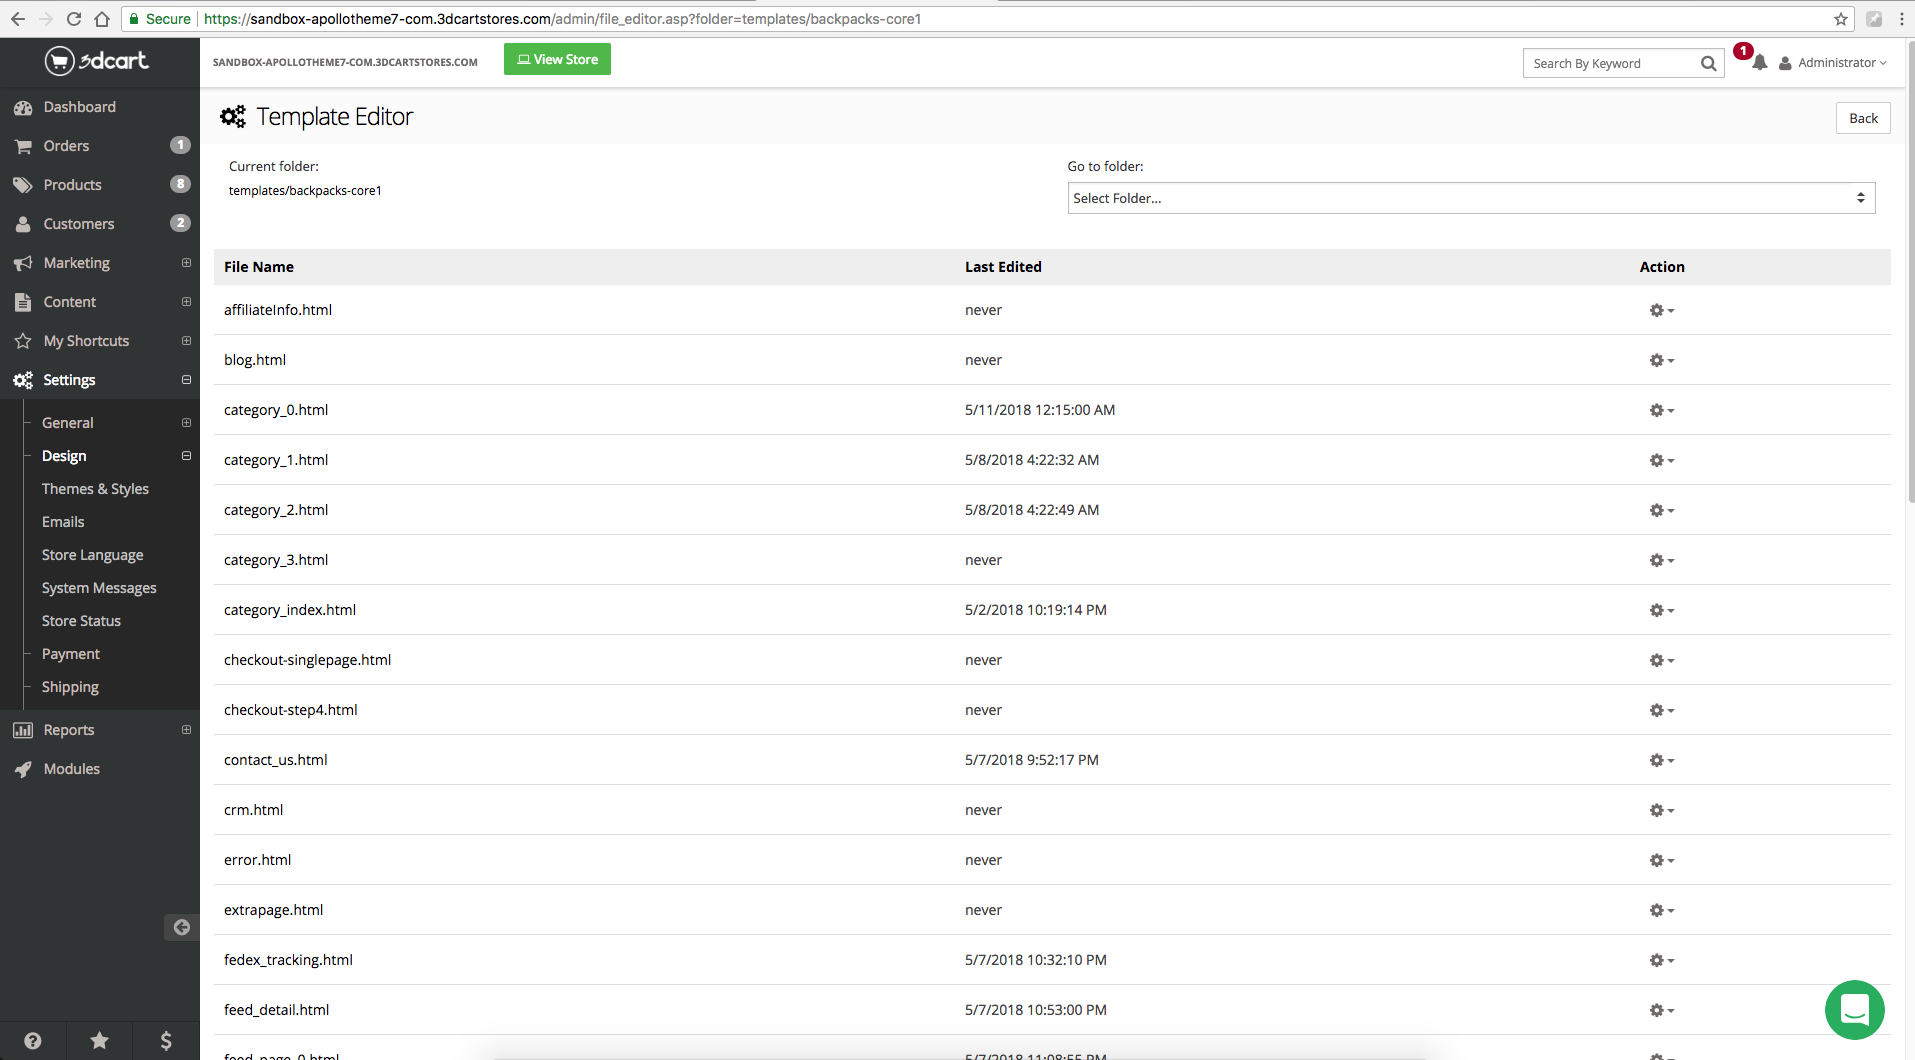
Task: Collapse the sidebar with the arrow icon
Action: pyautogui.click(x=181, y=927)
